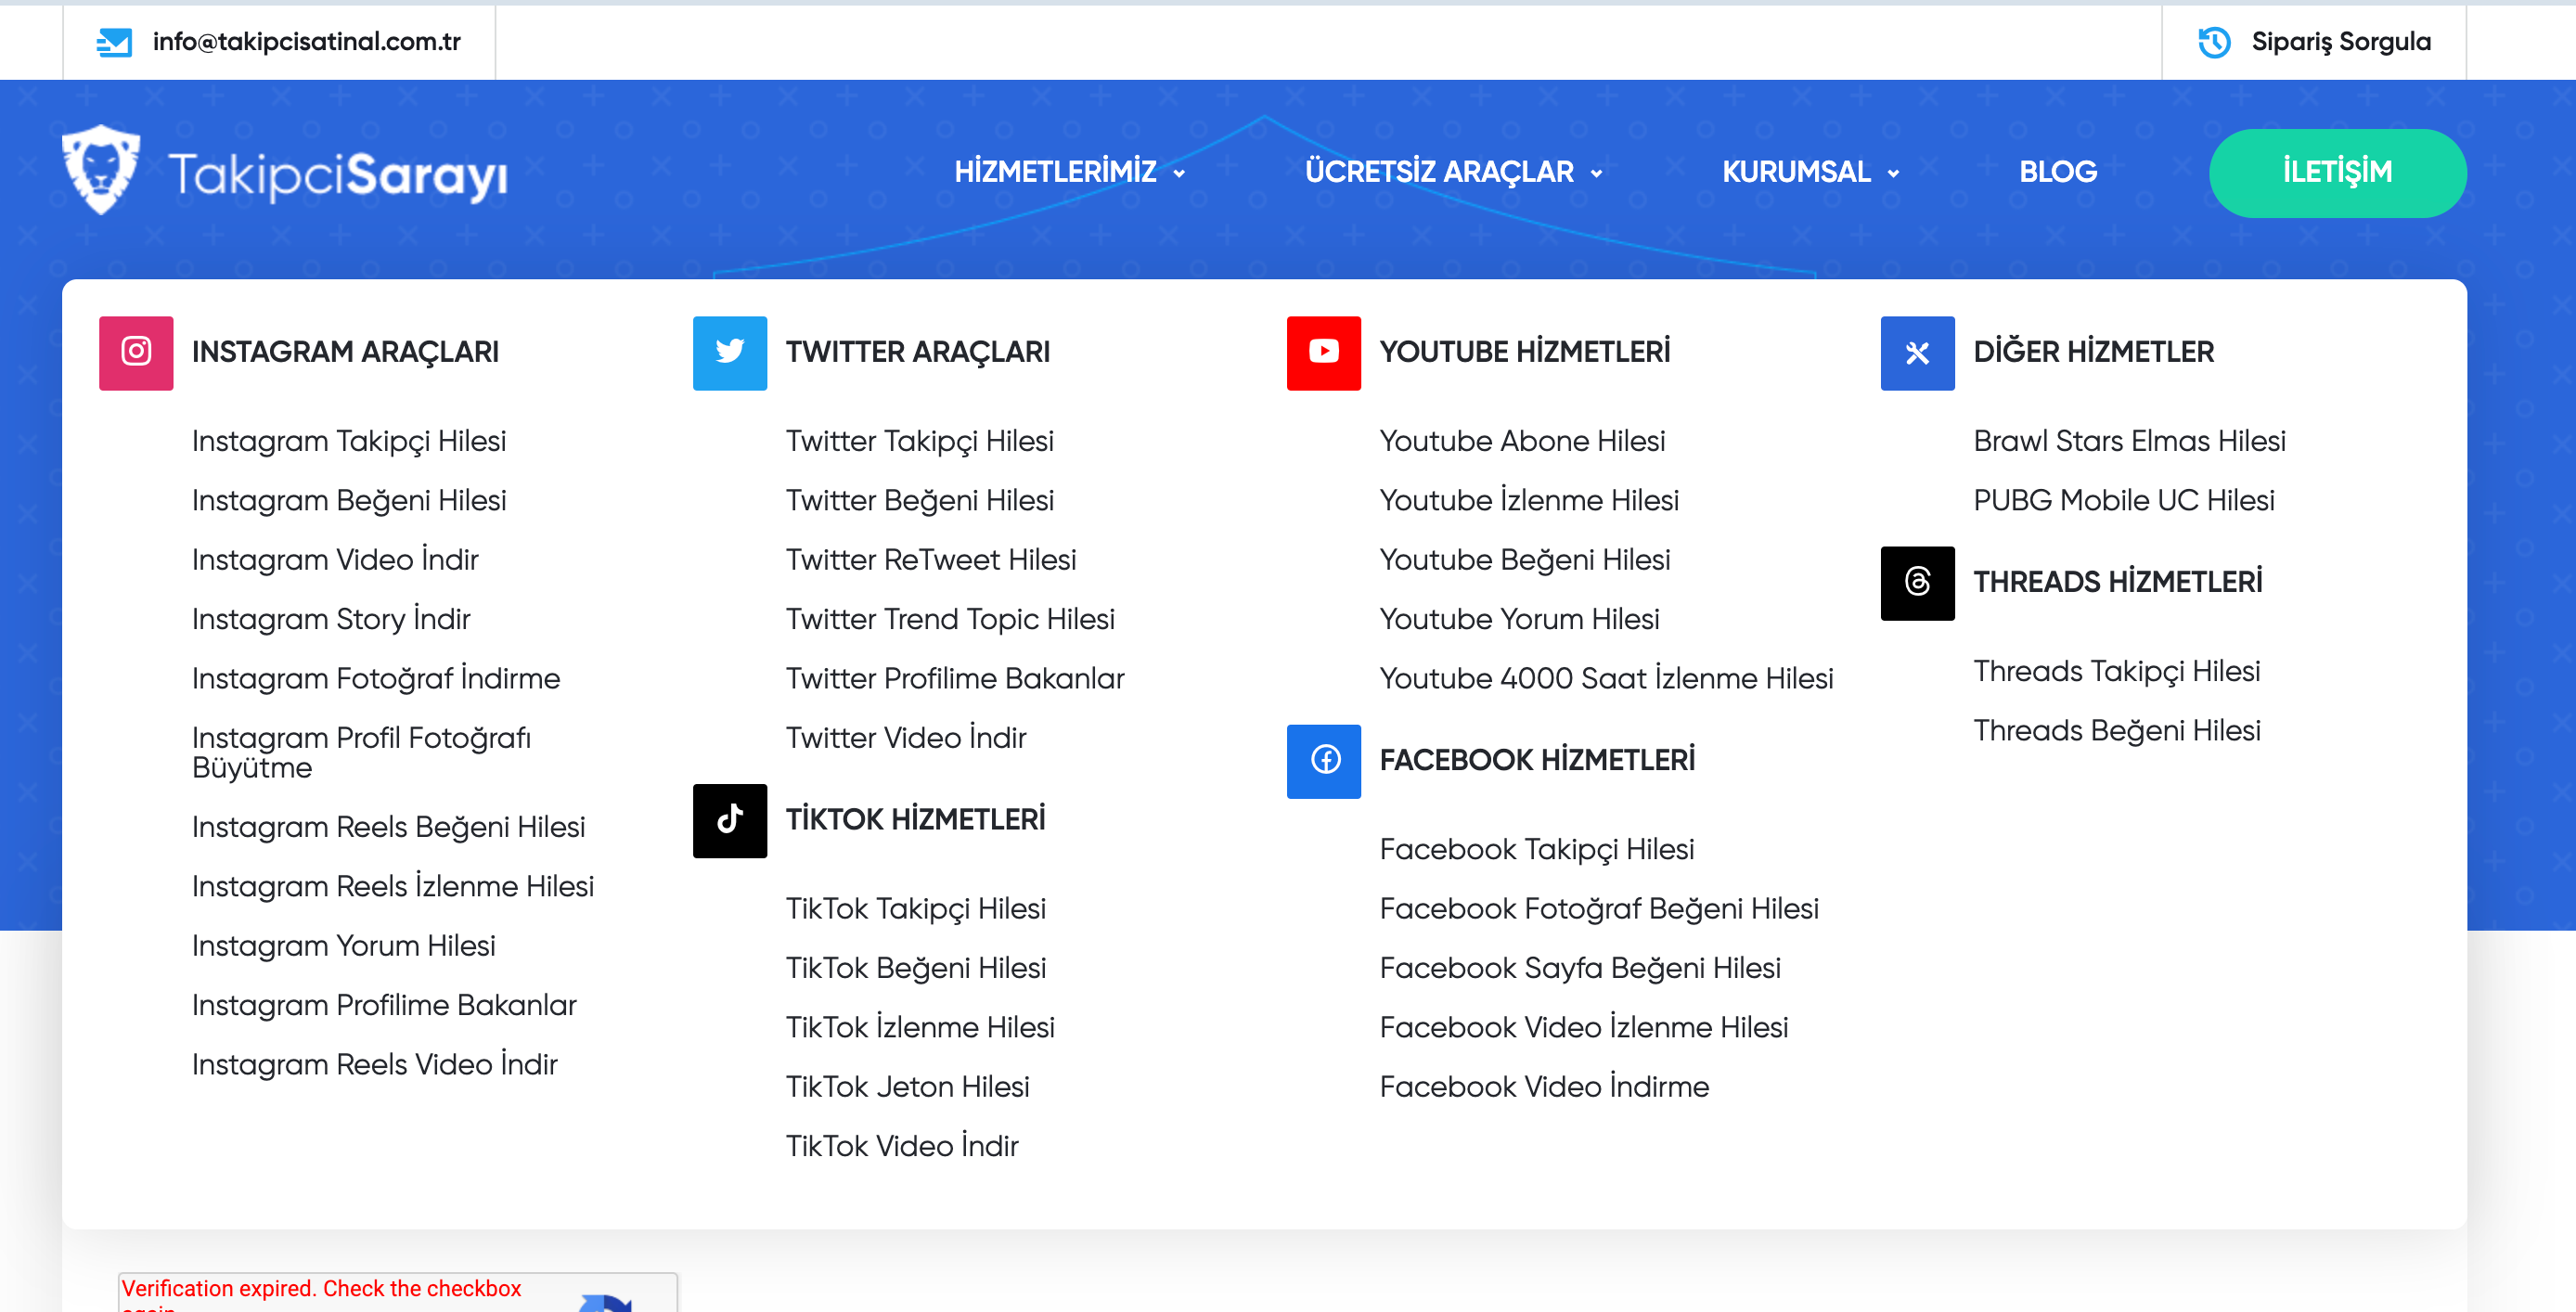Screen dimensions: 2576x1312
Task: Click the email envelope icon
Action: click(x=114, y=42)
